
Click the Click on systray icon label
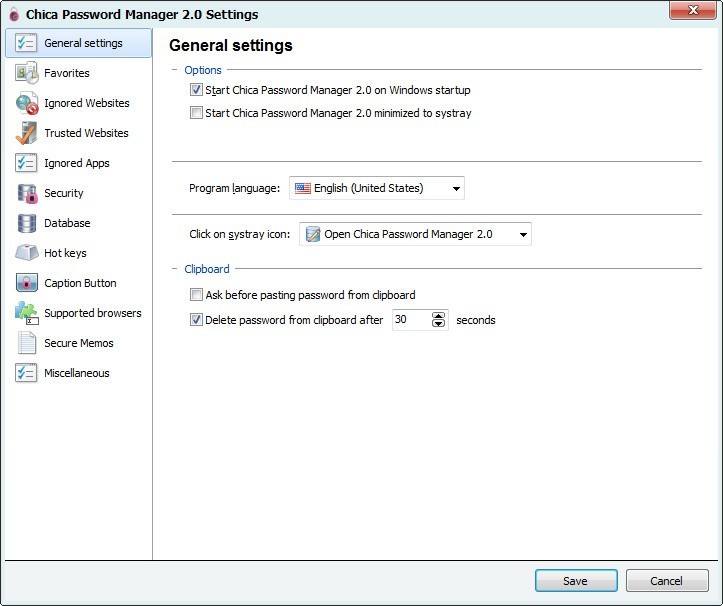(240, 234)
